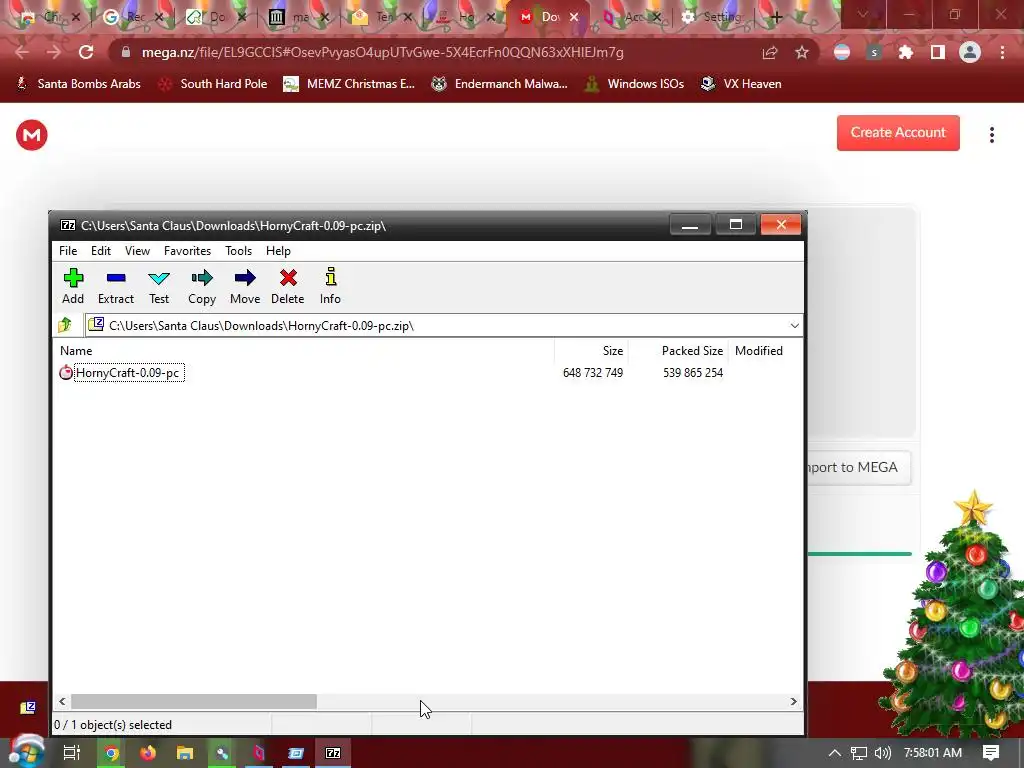The width and height of the screenshot is (1024, 768).
Task: Click the 7-Zip taskbar button
Action: pos(332,753)
